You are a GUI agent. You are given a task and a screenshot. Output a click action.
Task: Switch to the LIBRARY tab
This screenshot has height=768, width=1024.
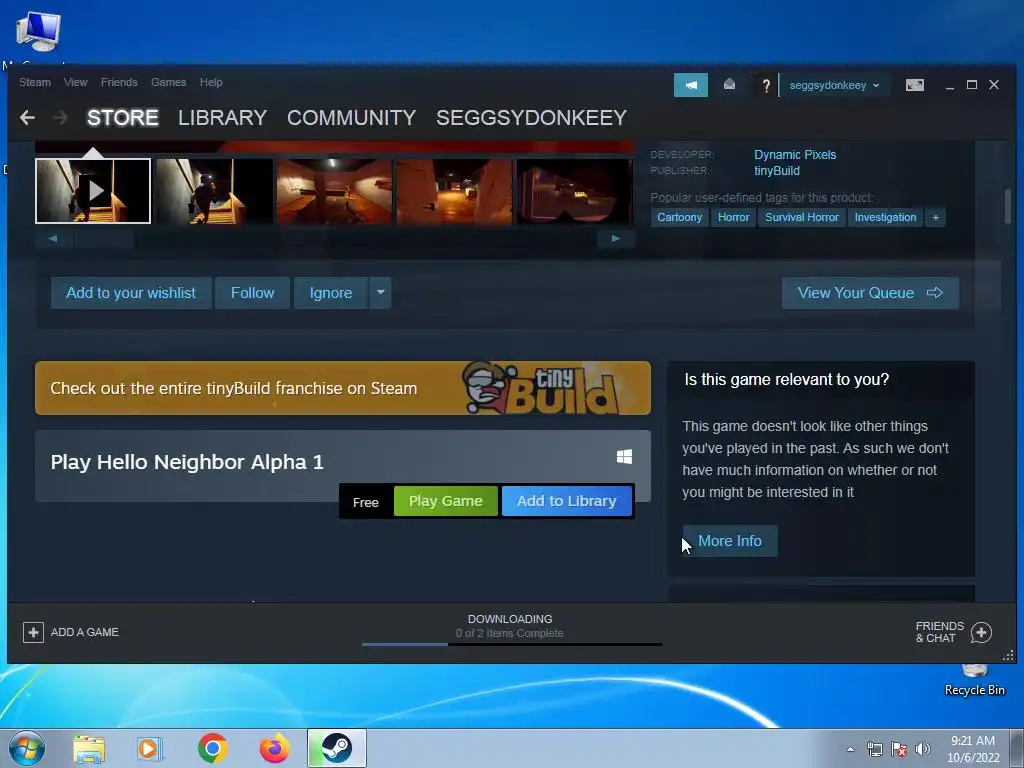[x=222, y=118]
